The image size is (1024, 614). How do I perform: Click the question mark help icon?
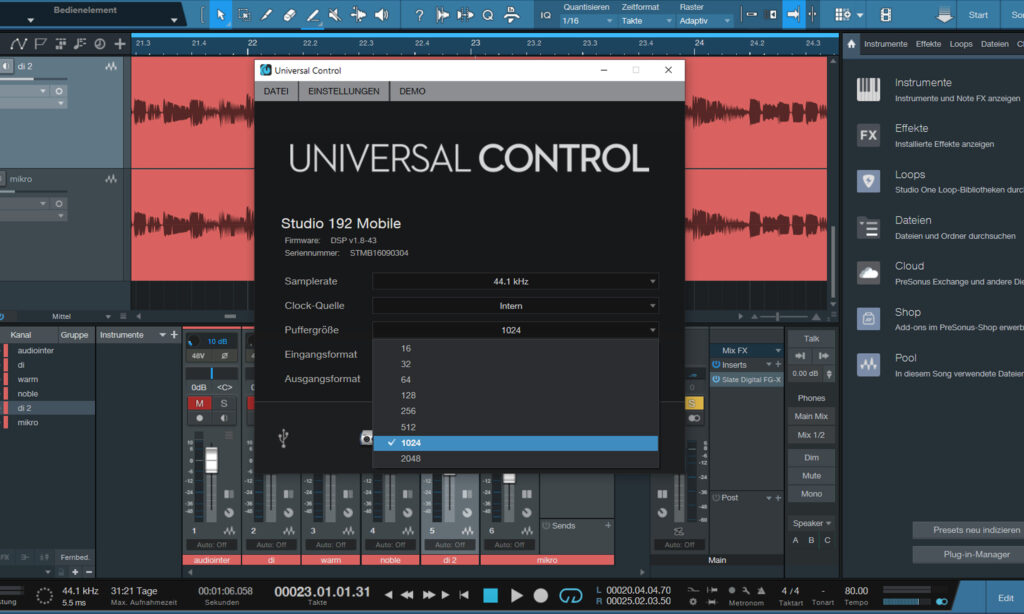(x=419, y=14)
